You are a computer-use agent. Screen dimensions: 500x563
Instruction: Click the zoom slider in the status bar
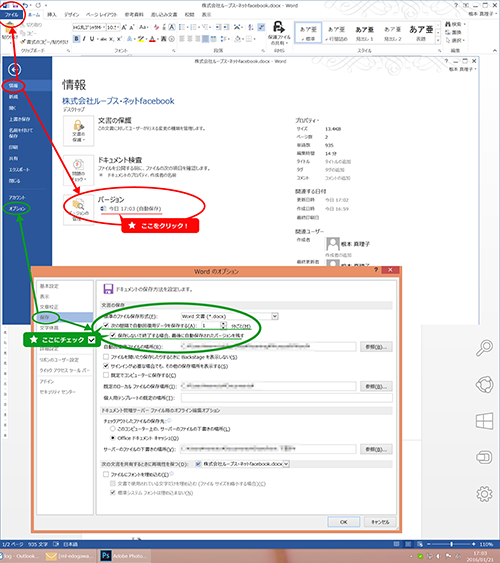tap(451, 544)
